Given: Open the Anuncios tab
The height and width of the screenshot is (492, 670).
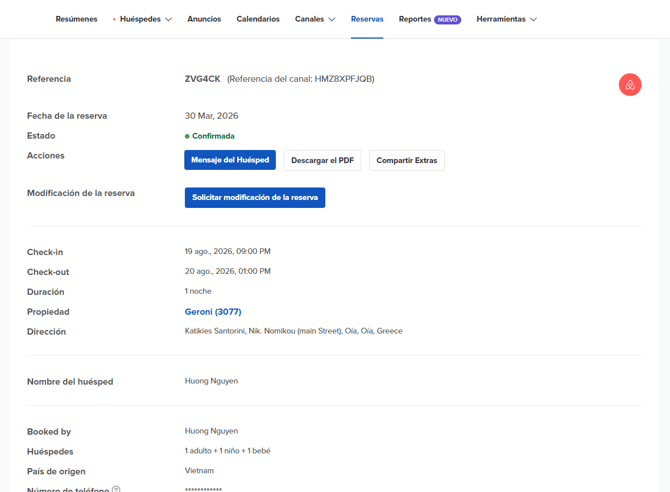Looking at the screenshot, I should 204,19.
